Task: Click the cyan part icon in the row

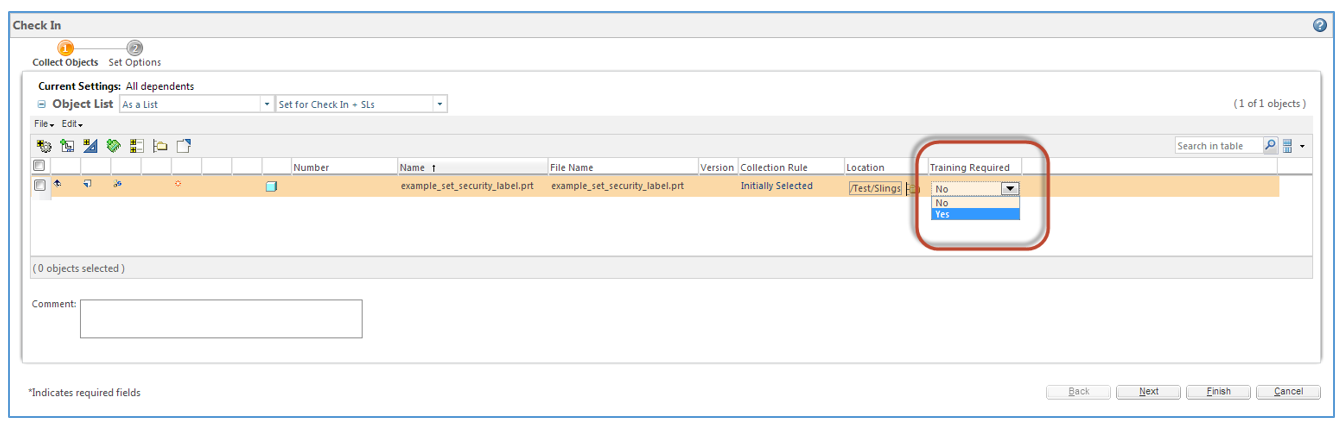Action: [x=270, y=186]
